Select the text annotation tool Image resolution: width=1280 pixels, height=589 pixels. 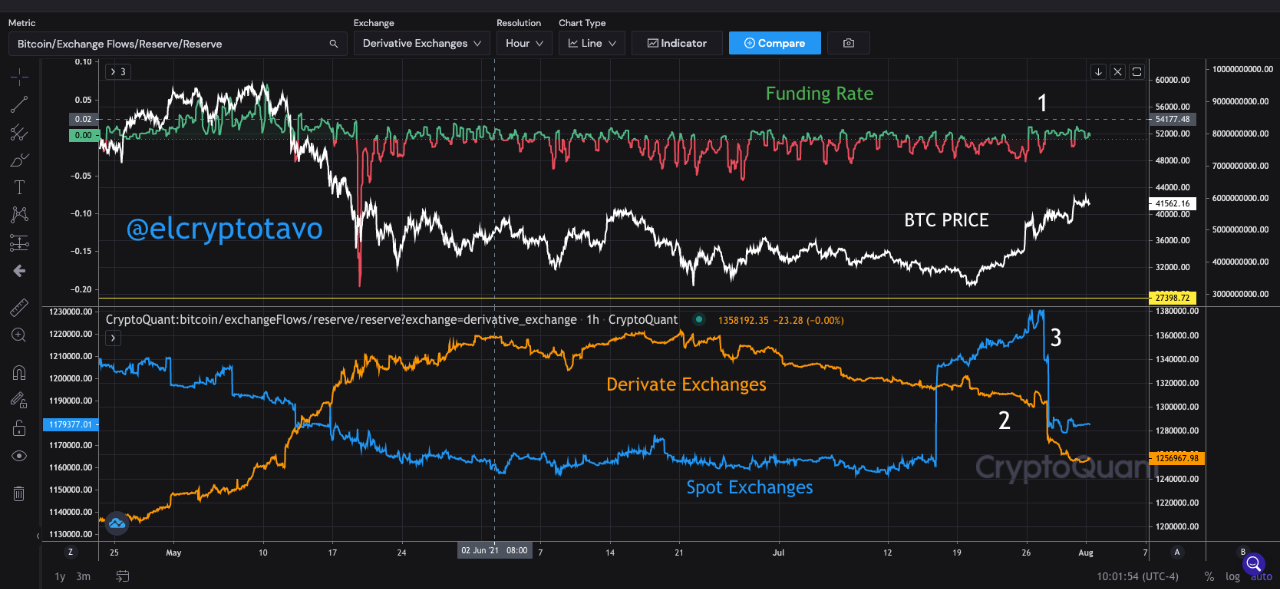coord(18,186)
